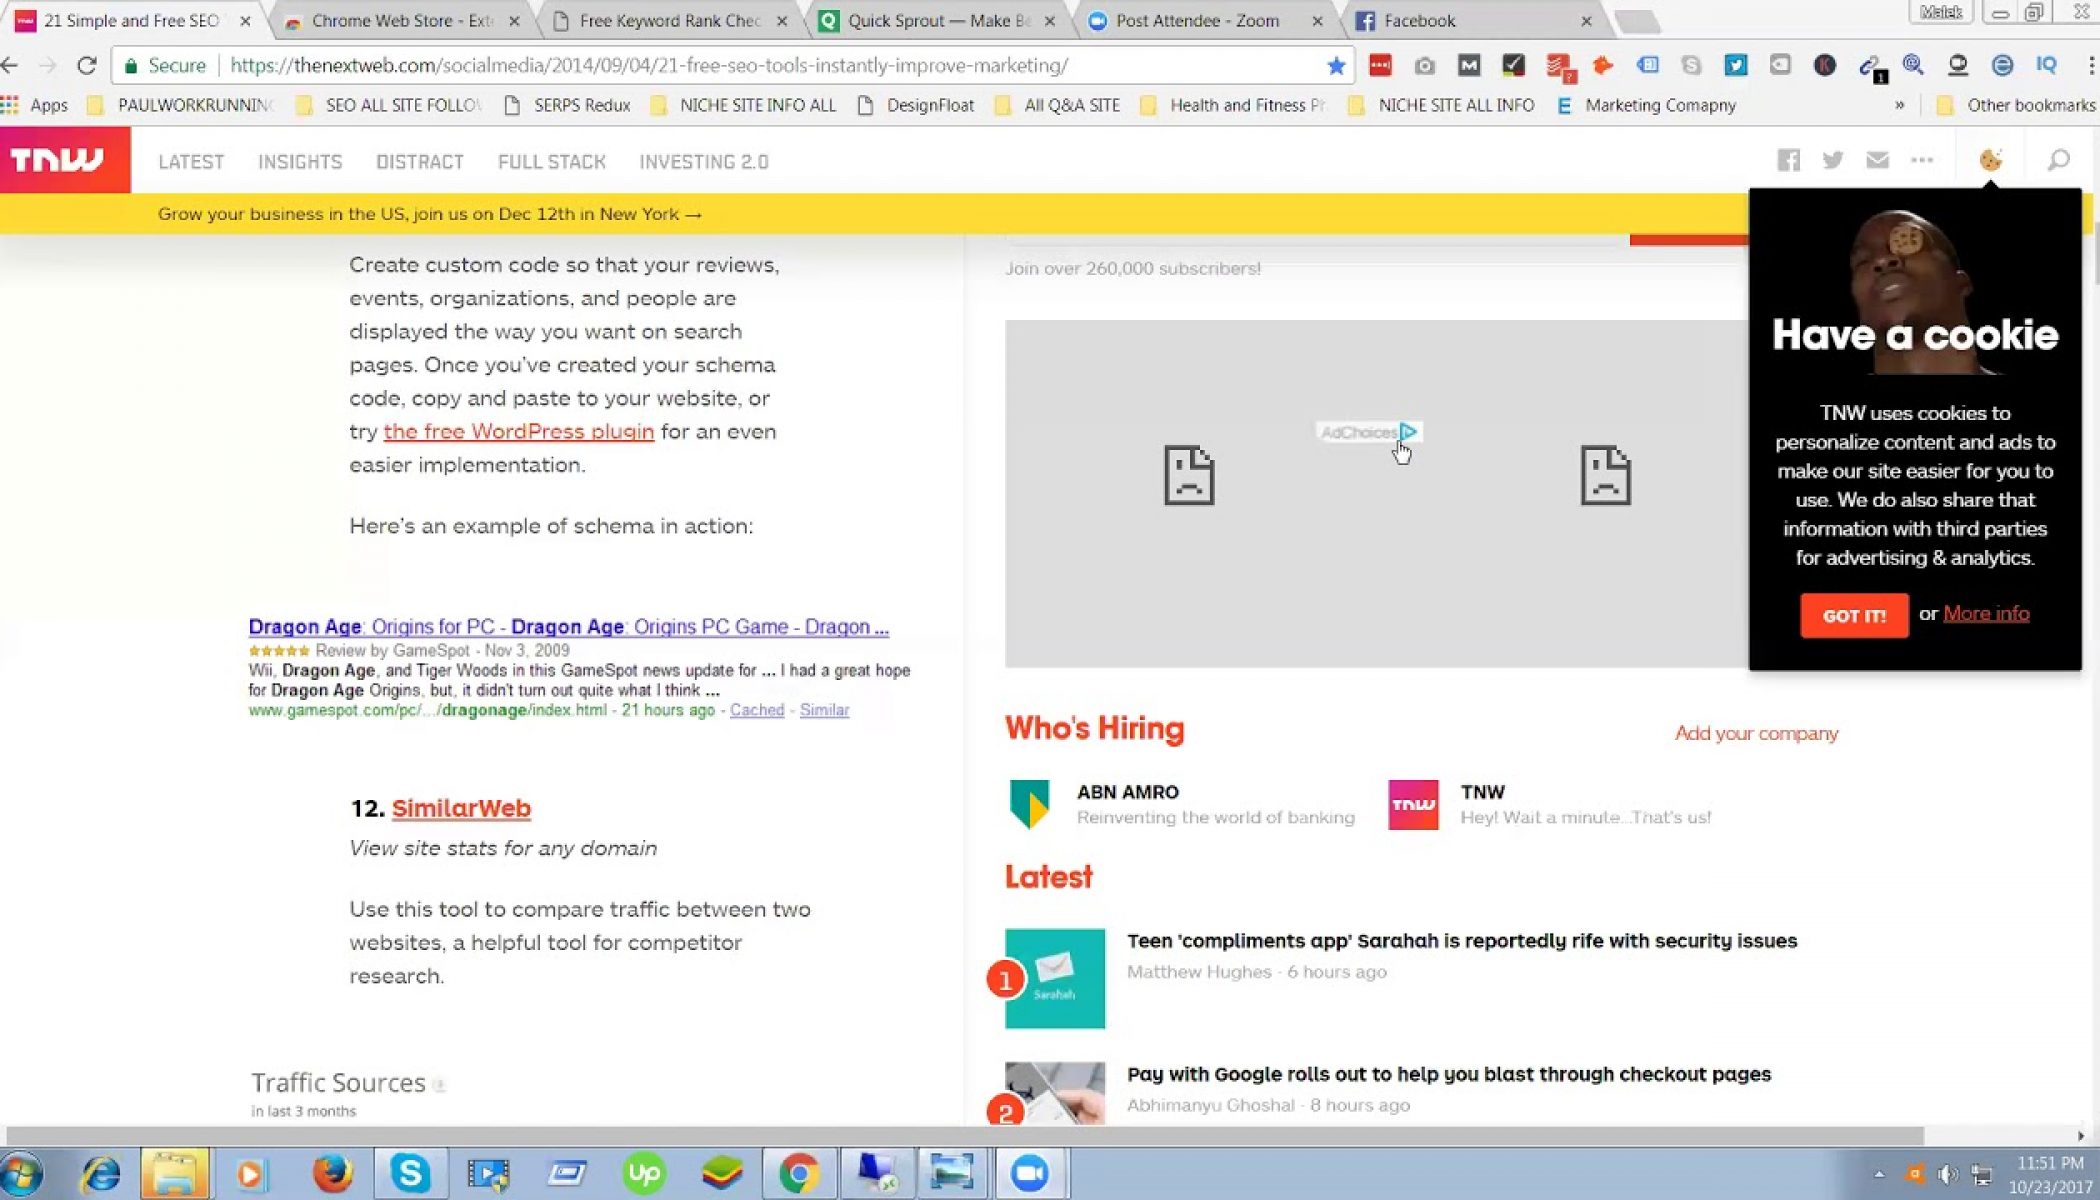The image size is (2100, 1200).
Task: Open the More info cookie link
Action: [1986, 614]
